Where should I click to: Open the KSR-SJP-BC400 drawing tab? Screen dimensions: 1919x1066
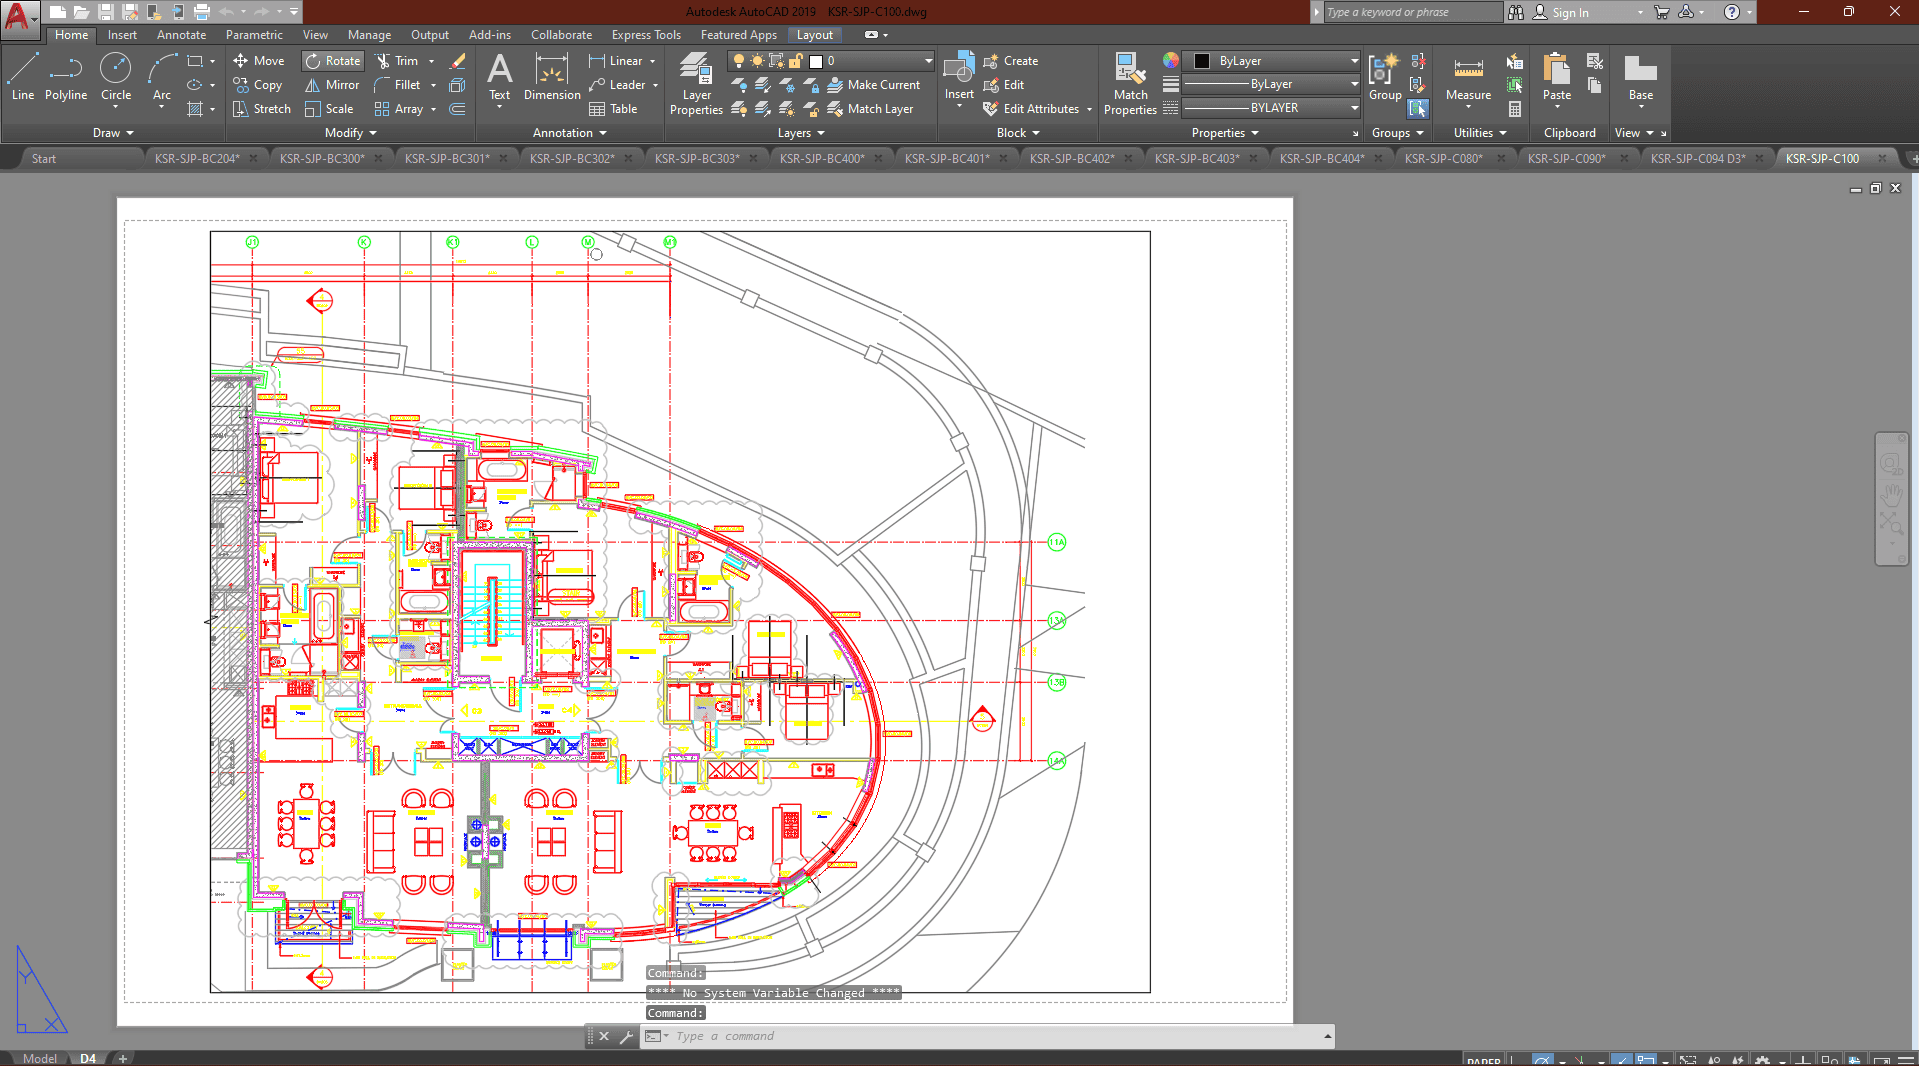tap(821, 158)
